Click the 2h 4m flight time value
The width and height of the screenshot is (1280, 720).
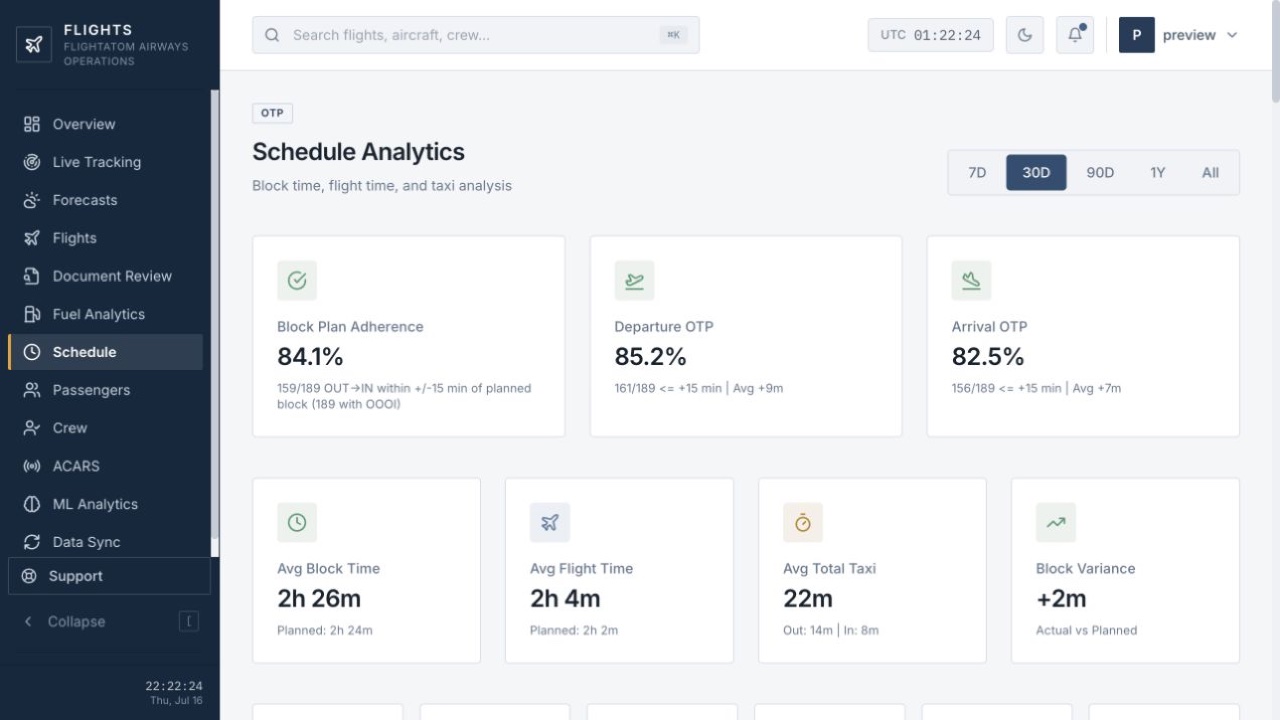coord(565,599)
